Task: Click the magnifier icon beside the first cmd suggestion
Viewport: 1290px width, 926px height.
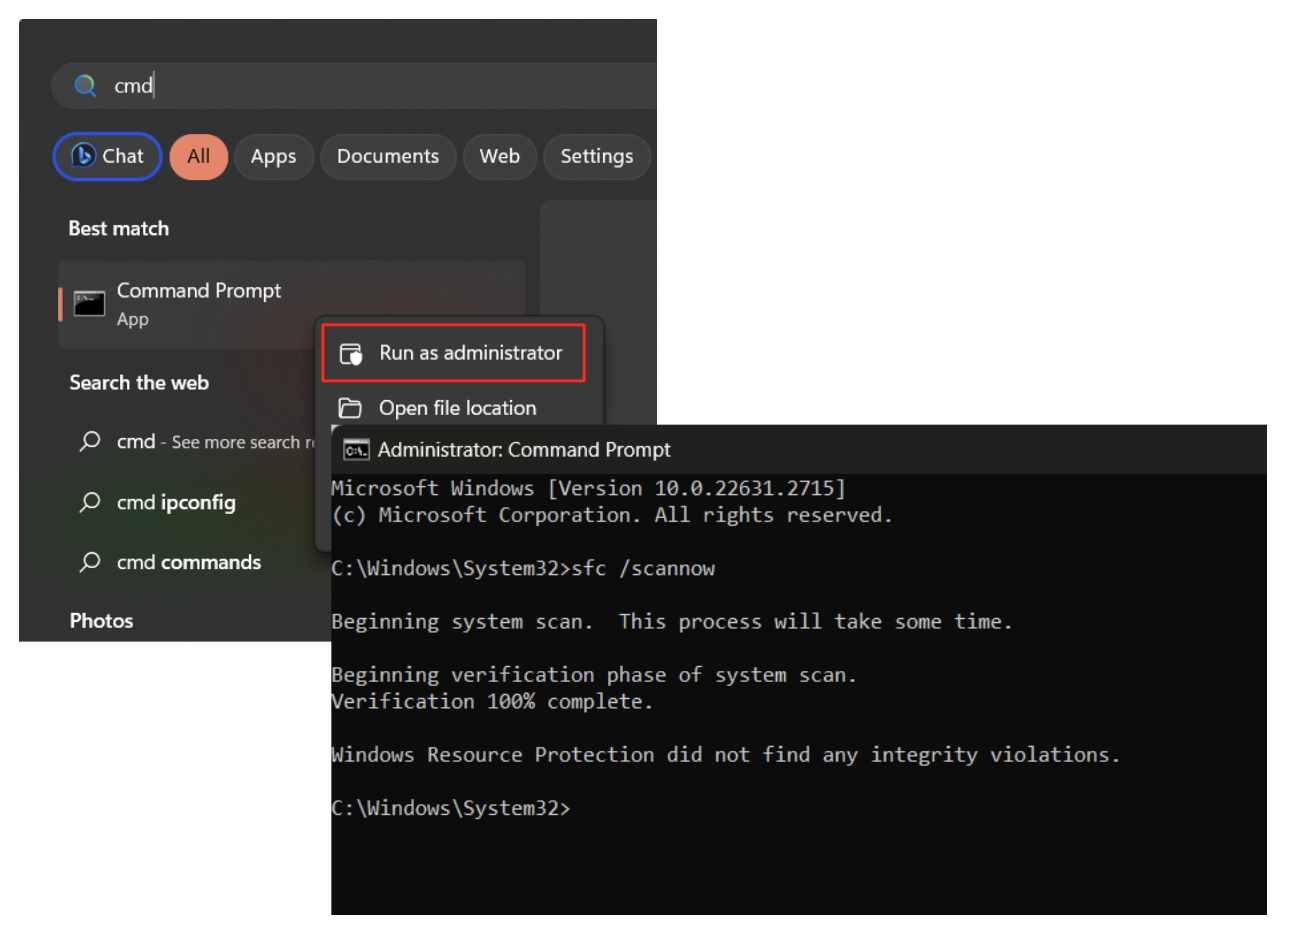Action: (x=89, y=442)
